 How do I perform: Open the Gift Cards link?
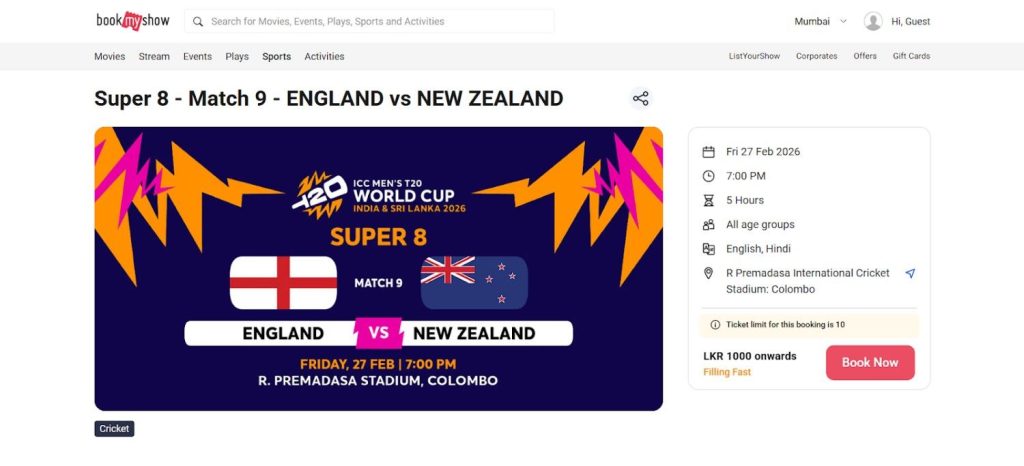pyautogui.click(x=911, y=57)
